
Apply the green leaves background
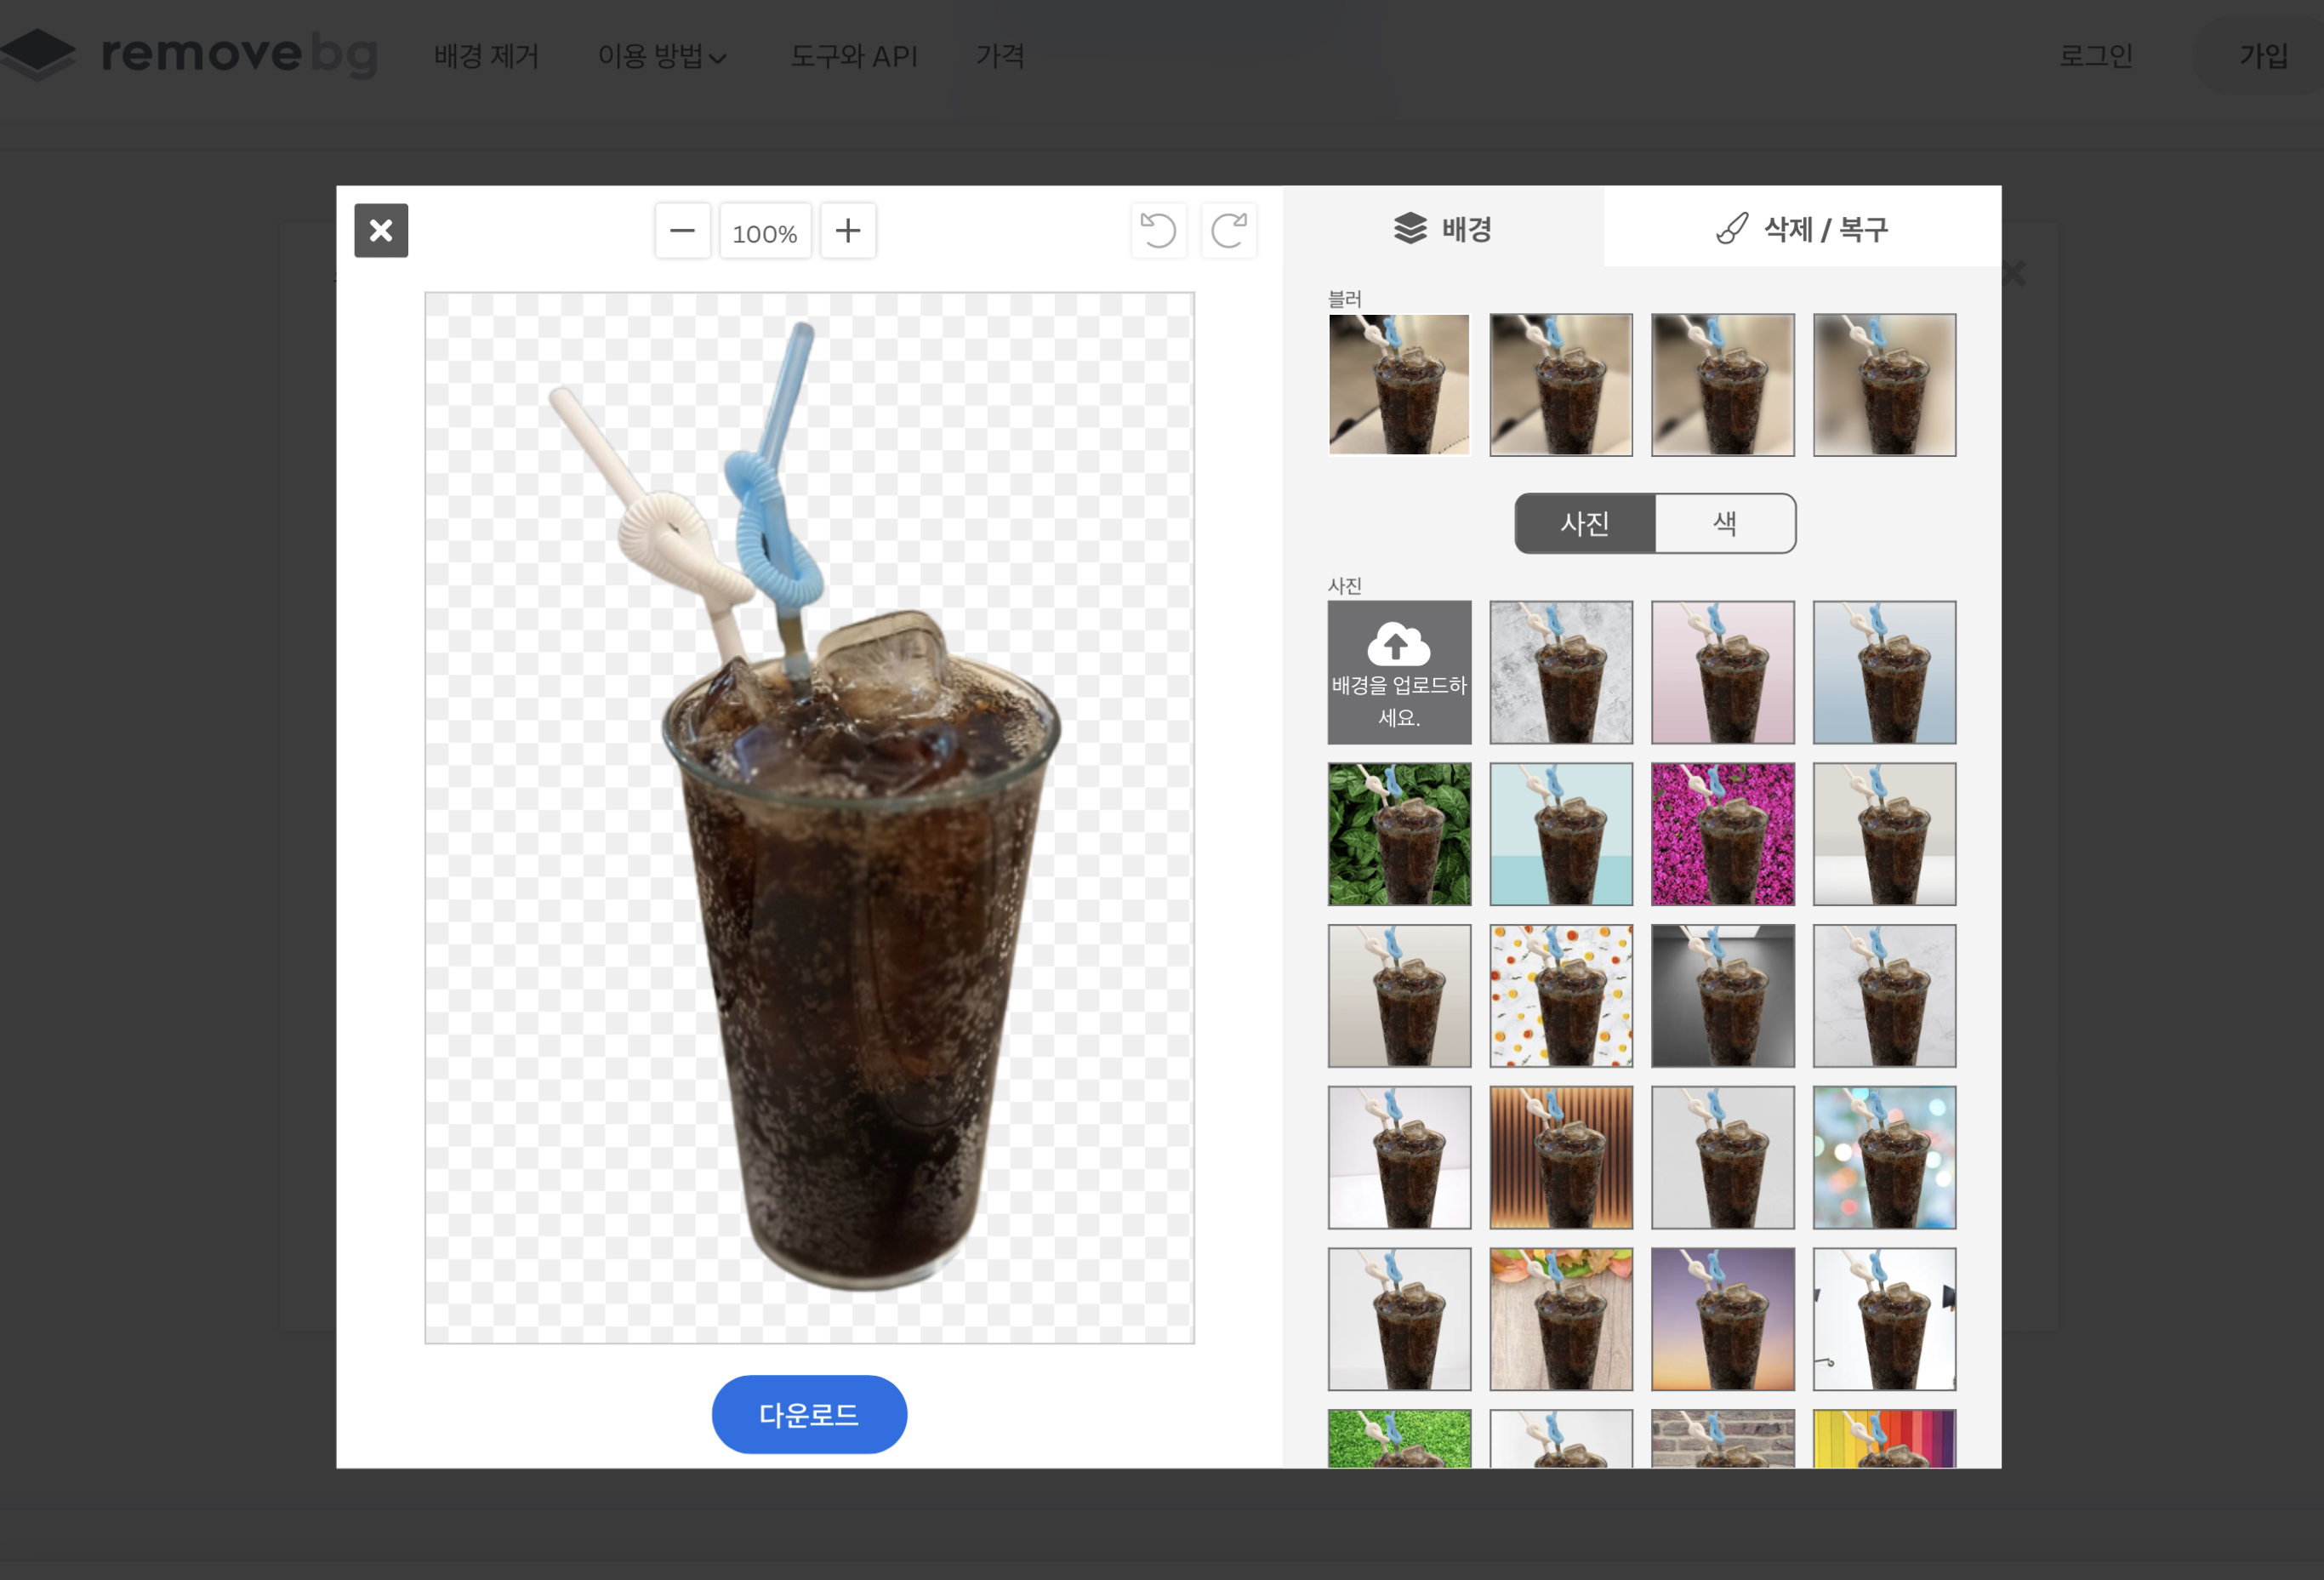coord(1399,834)
